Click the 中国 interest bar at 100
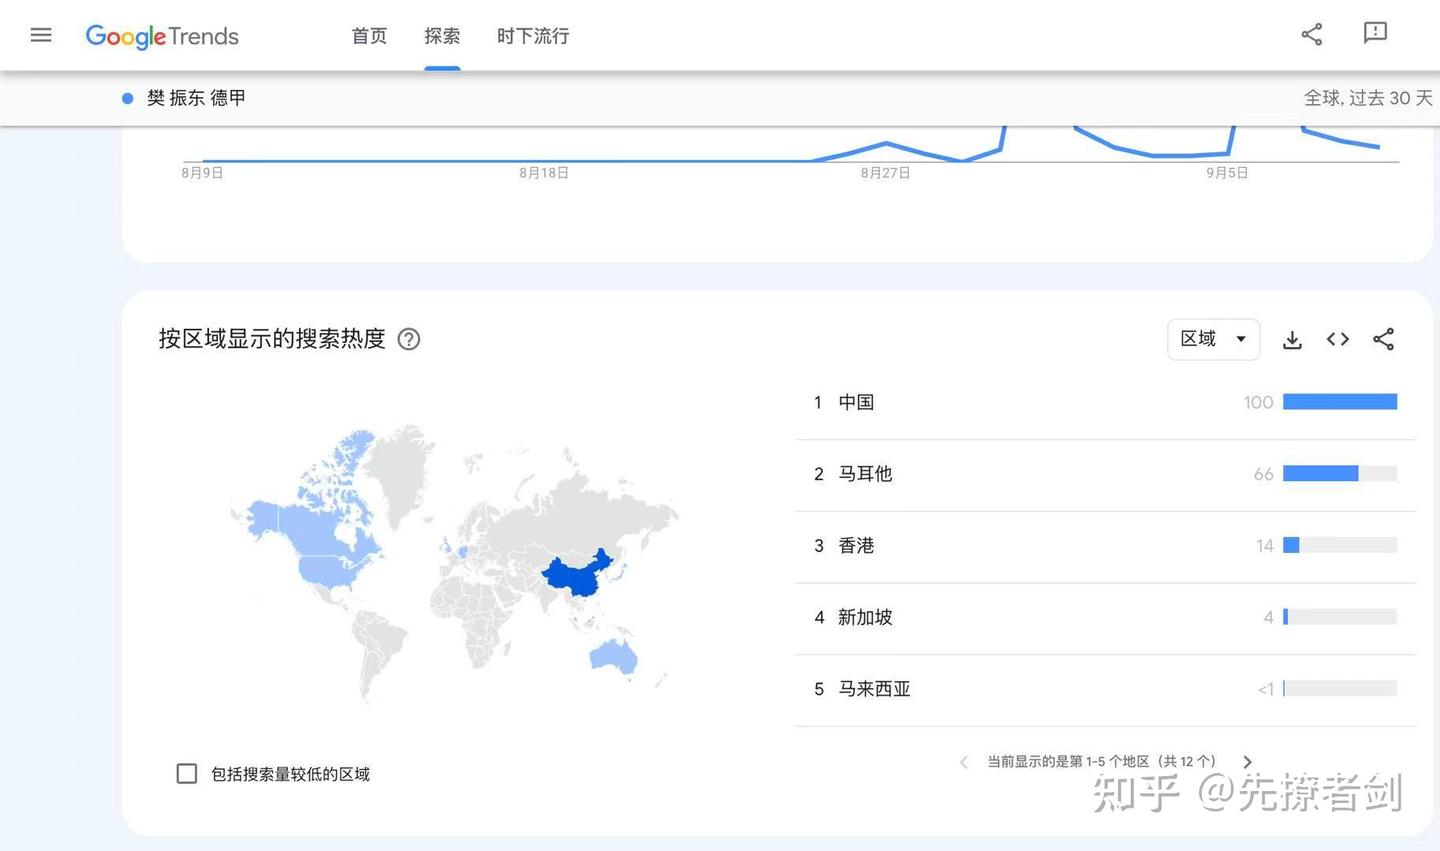 click(1340, 402)
